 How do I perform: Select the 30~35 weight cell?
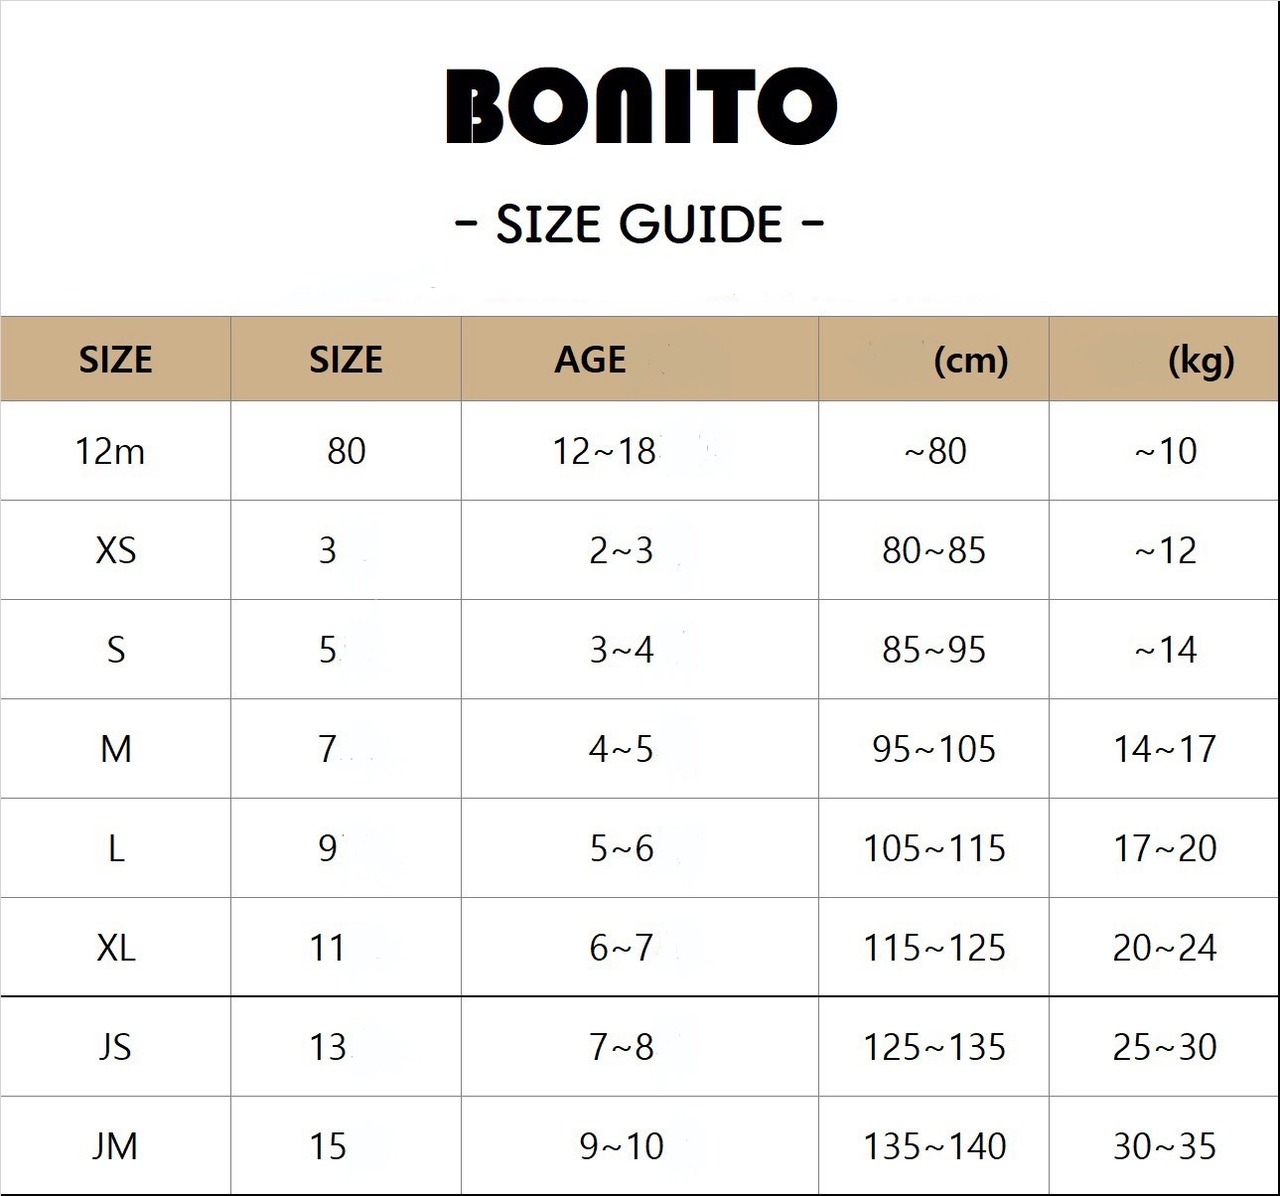[x=1165, y=1146]
